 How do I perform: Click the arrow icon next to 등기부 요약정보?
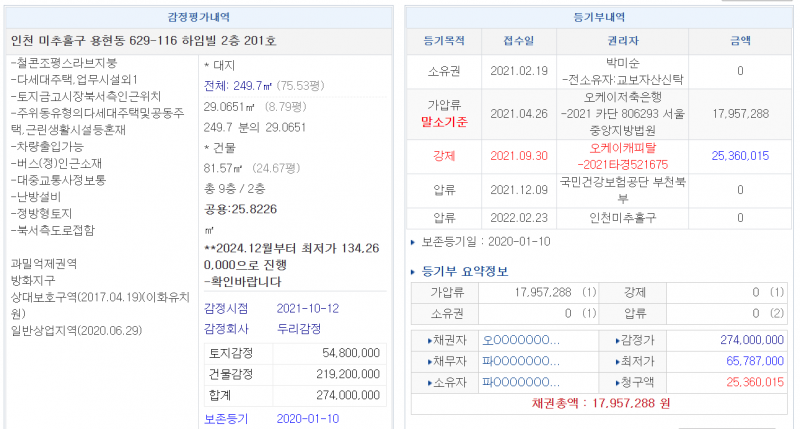(414, 271)
